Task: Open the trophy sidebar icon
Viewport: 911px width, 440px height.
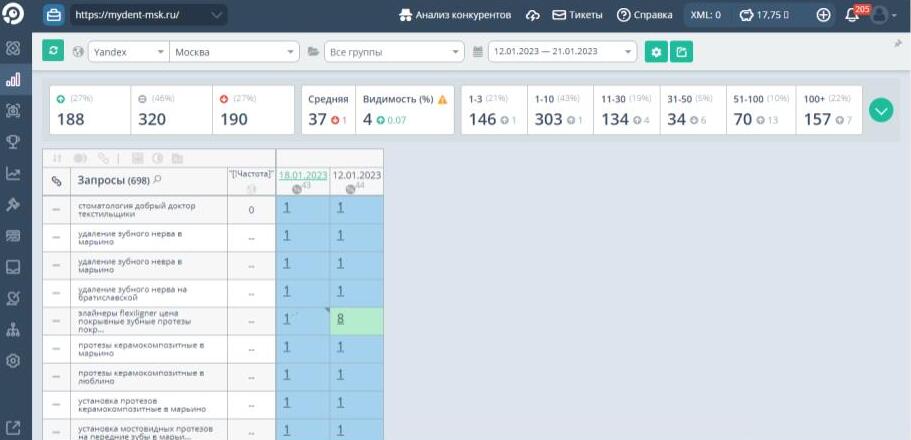Action: point(13,142)
